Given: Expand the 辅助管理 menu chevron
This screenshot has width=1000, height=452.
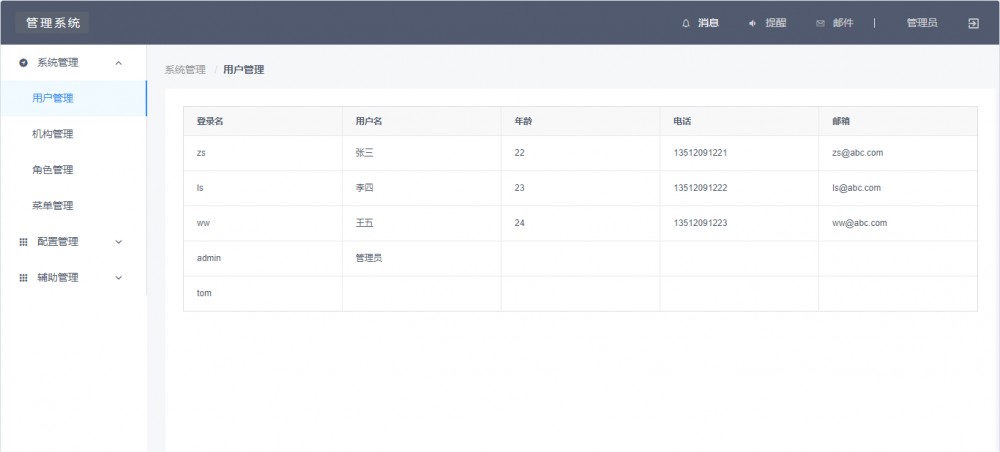Looking at the screenshot, I should tap(119, 278).
